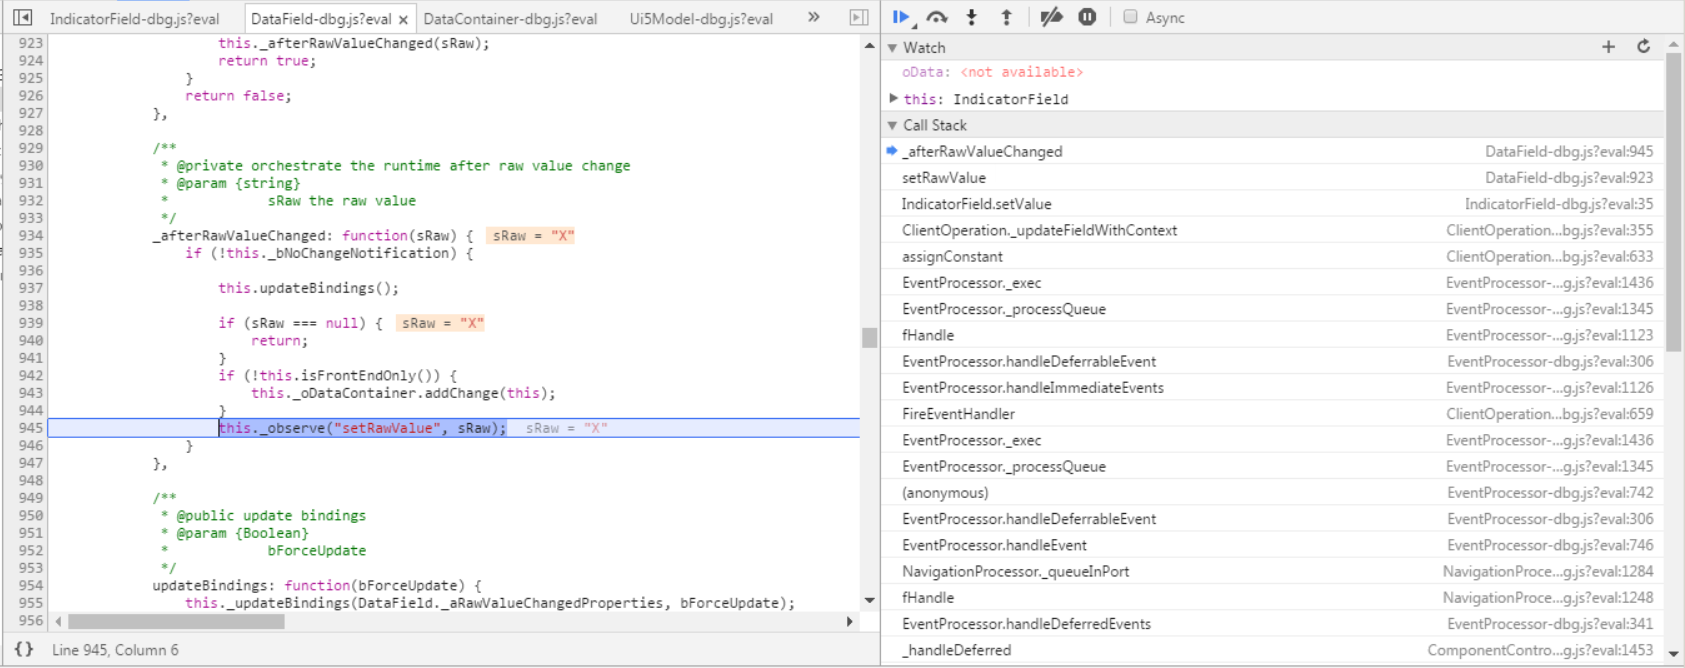The image size is (1685, 668).
Task: Select the (anonymous) stack frame
Action: 1272,492
